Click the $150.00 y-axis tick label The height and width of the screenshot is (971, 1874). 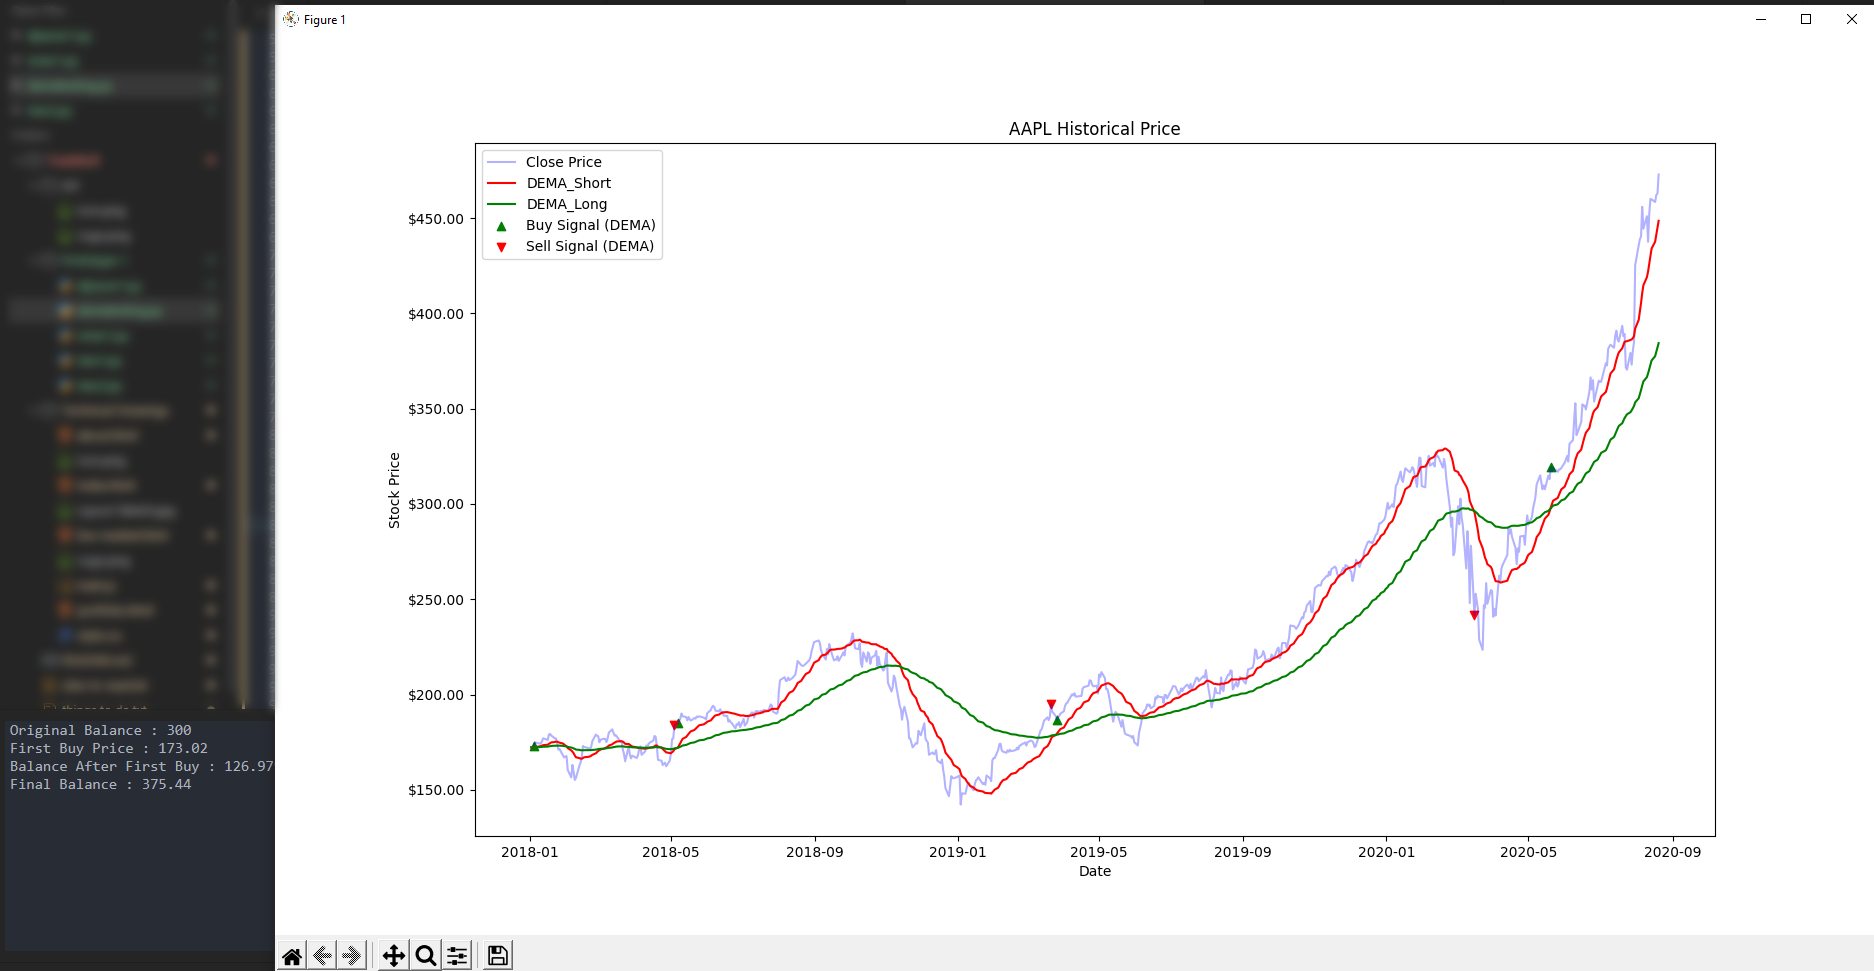[x=436, y=790]
